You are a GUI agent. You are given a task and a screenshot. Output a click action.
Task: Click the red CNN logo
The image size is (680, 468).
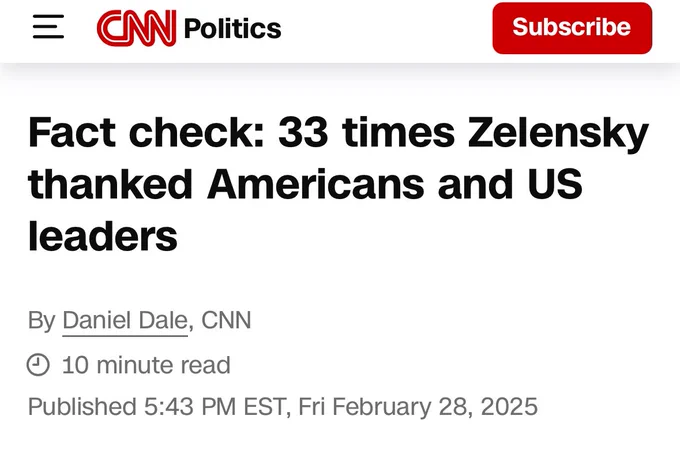[136, 28]
